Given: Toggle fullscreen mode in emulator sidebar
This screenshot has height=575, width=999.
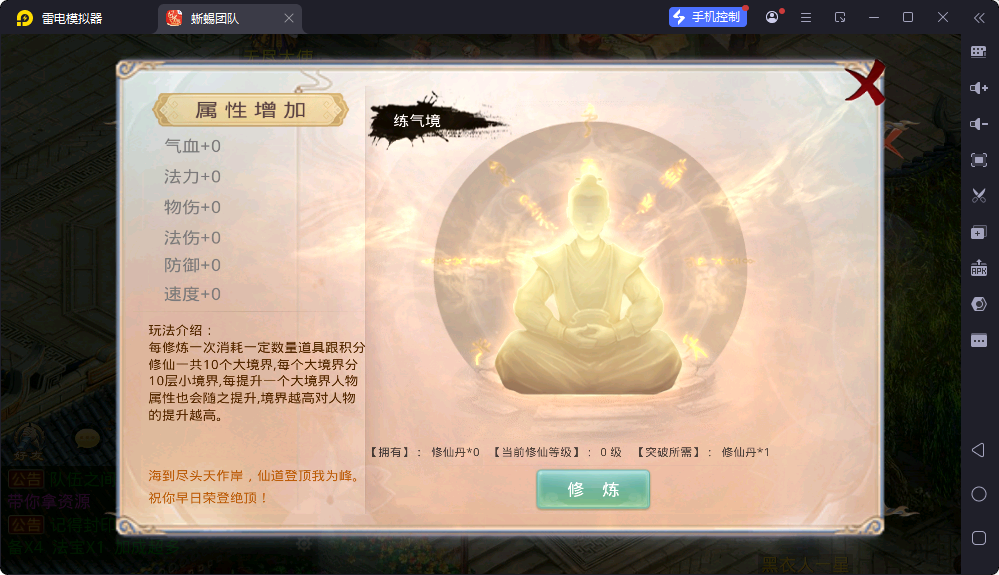Looking at the screenshot, I should click(979, 160).
